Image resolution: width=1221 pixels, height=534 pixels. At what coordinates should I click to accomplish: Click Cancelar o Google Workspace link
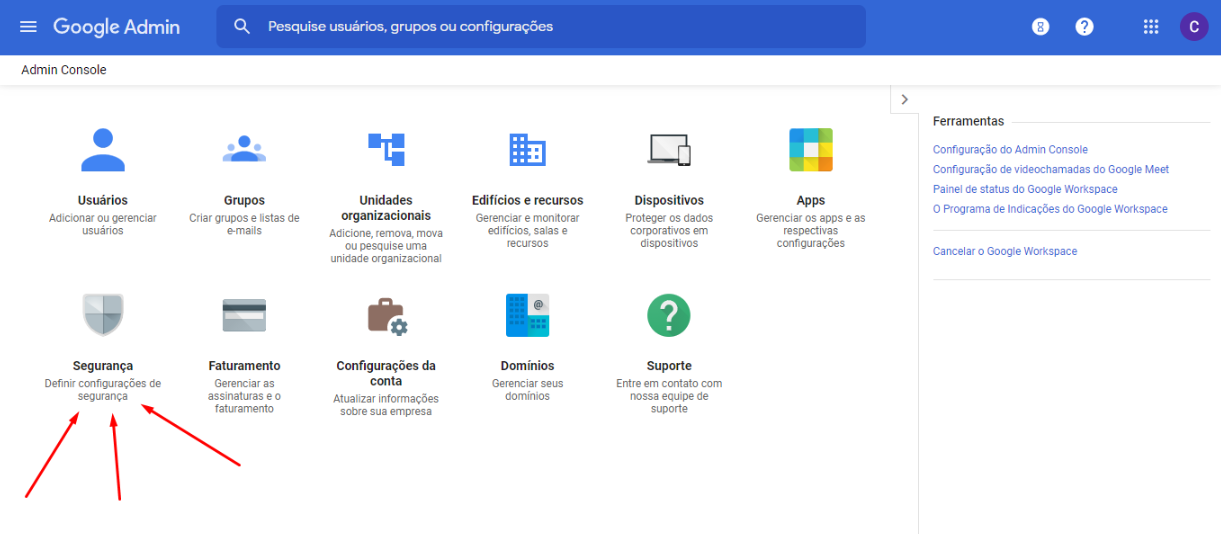[1005, 251]
